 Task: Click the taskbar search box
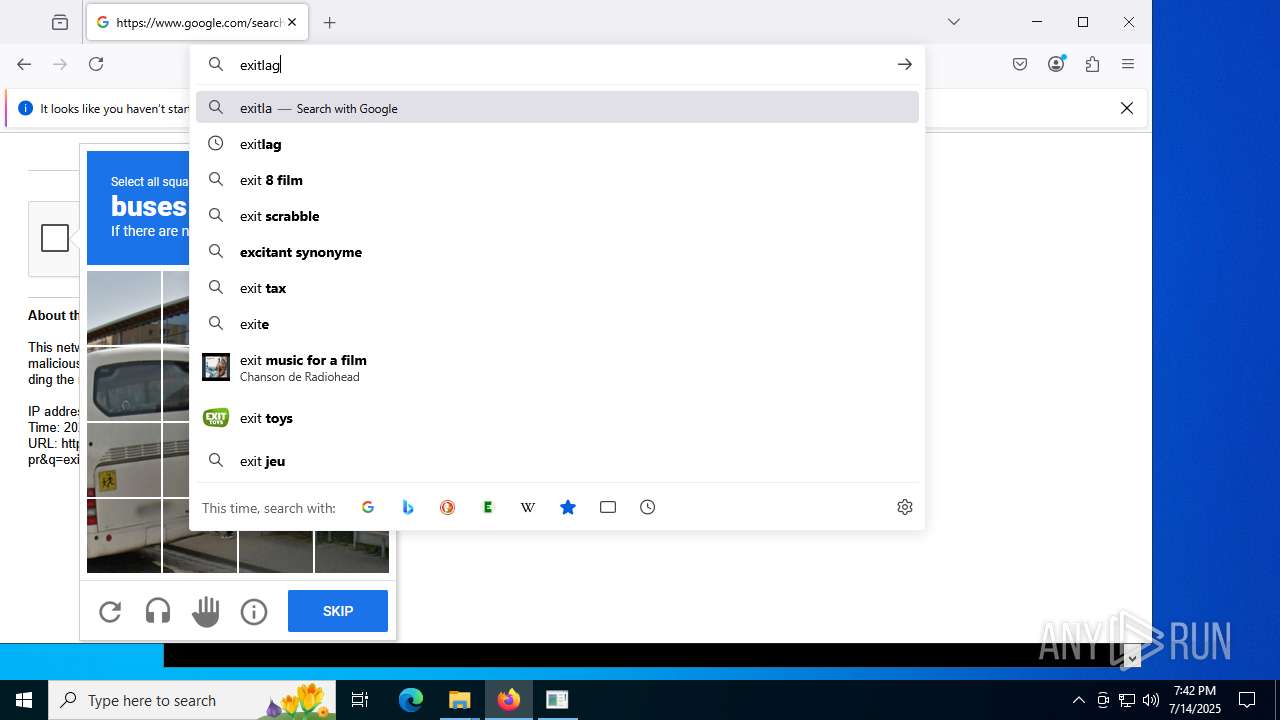pos(192,700)
